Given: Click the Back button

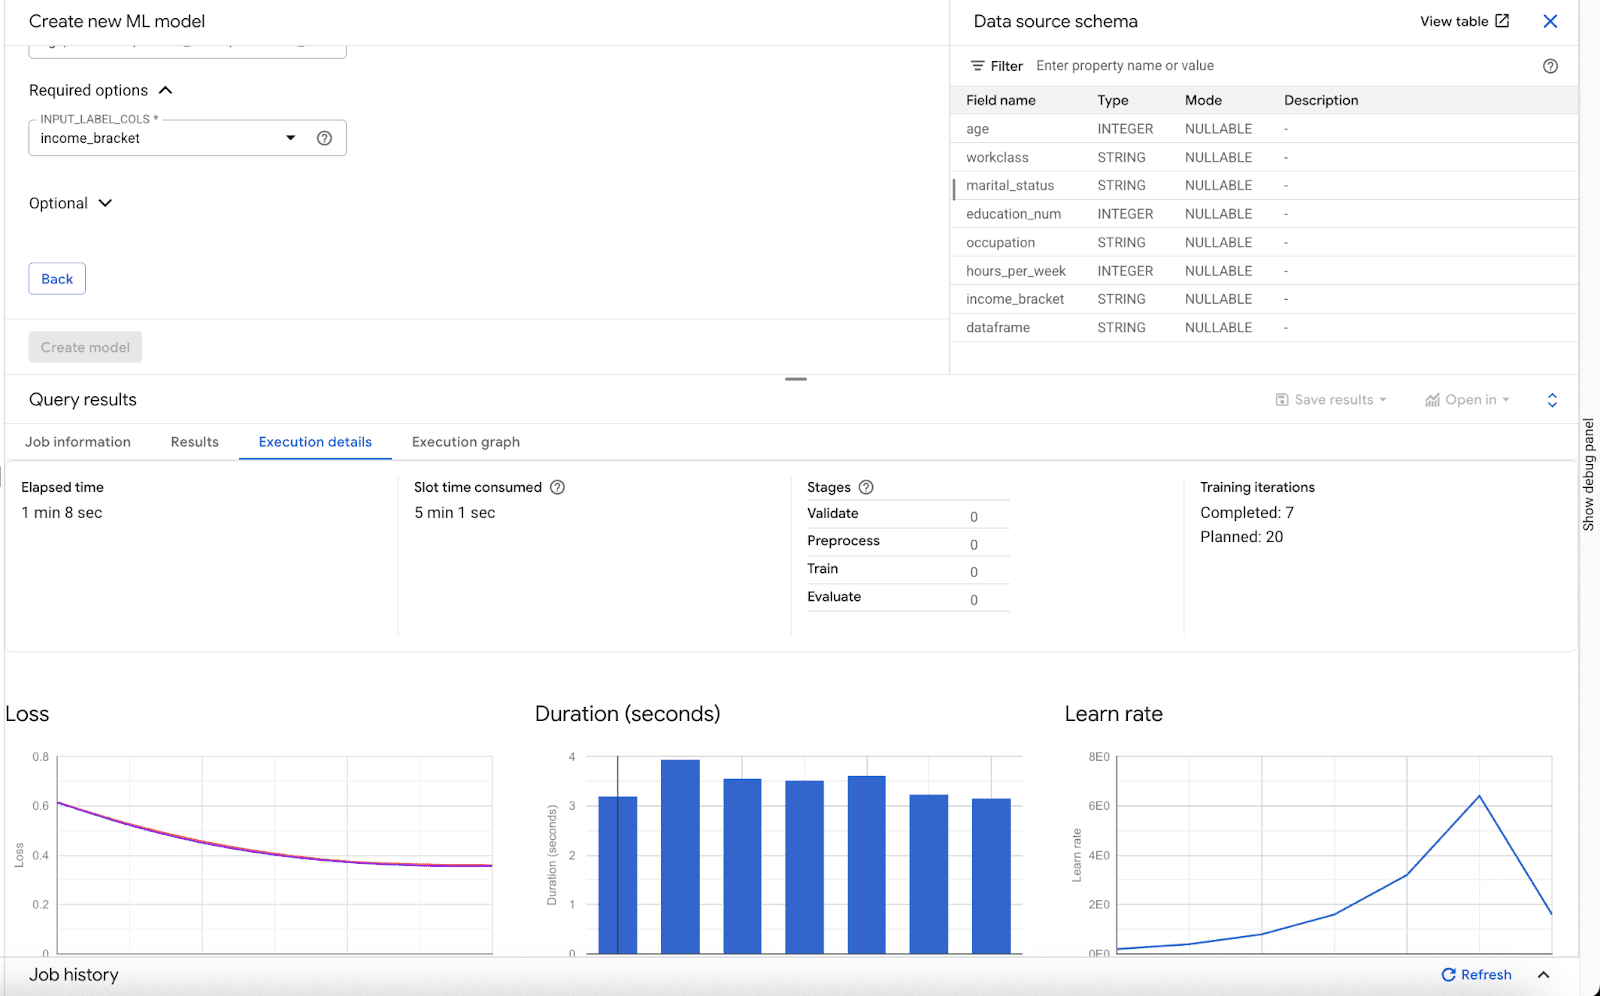Looking at the screenshot, I should 56,278.
